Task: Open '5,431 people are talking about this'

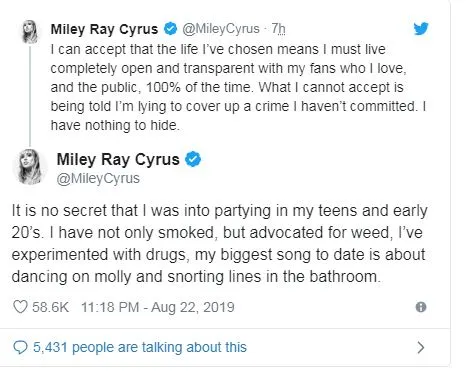Action: (x=140, y=347)
